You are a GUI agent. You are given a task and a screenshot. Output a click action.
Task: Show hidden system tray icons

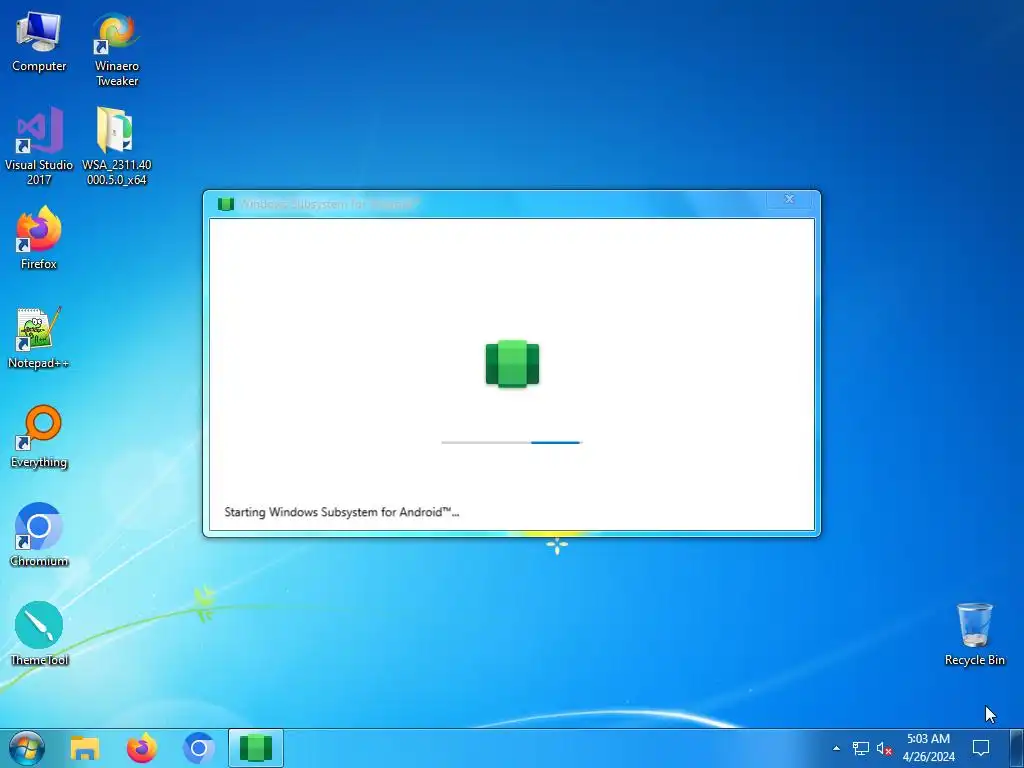[836, 748]
